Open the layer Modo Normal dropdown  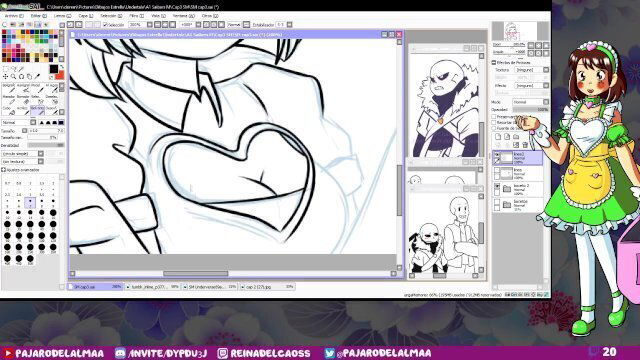546,102
